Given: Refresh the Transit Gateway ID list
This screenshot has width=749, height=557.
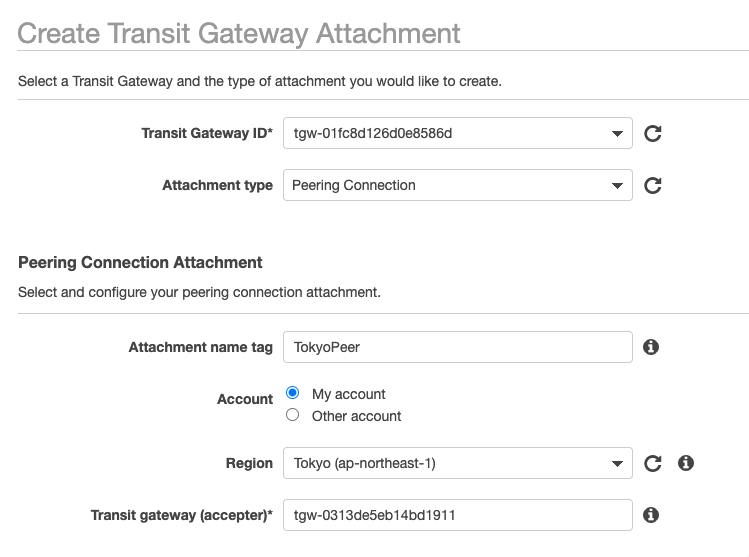Looking at the screenshot, I should [653, 133].
